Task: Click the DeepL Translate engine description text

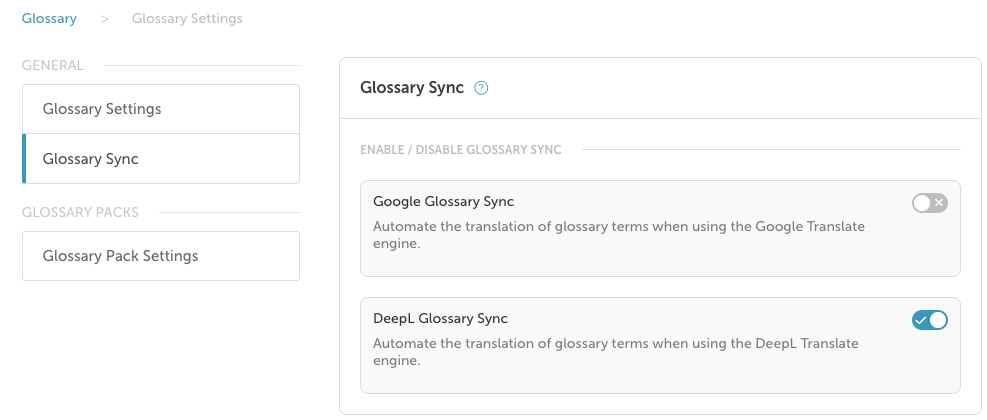Action: (x=616, y=352)
